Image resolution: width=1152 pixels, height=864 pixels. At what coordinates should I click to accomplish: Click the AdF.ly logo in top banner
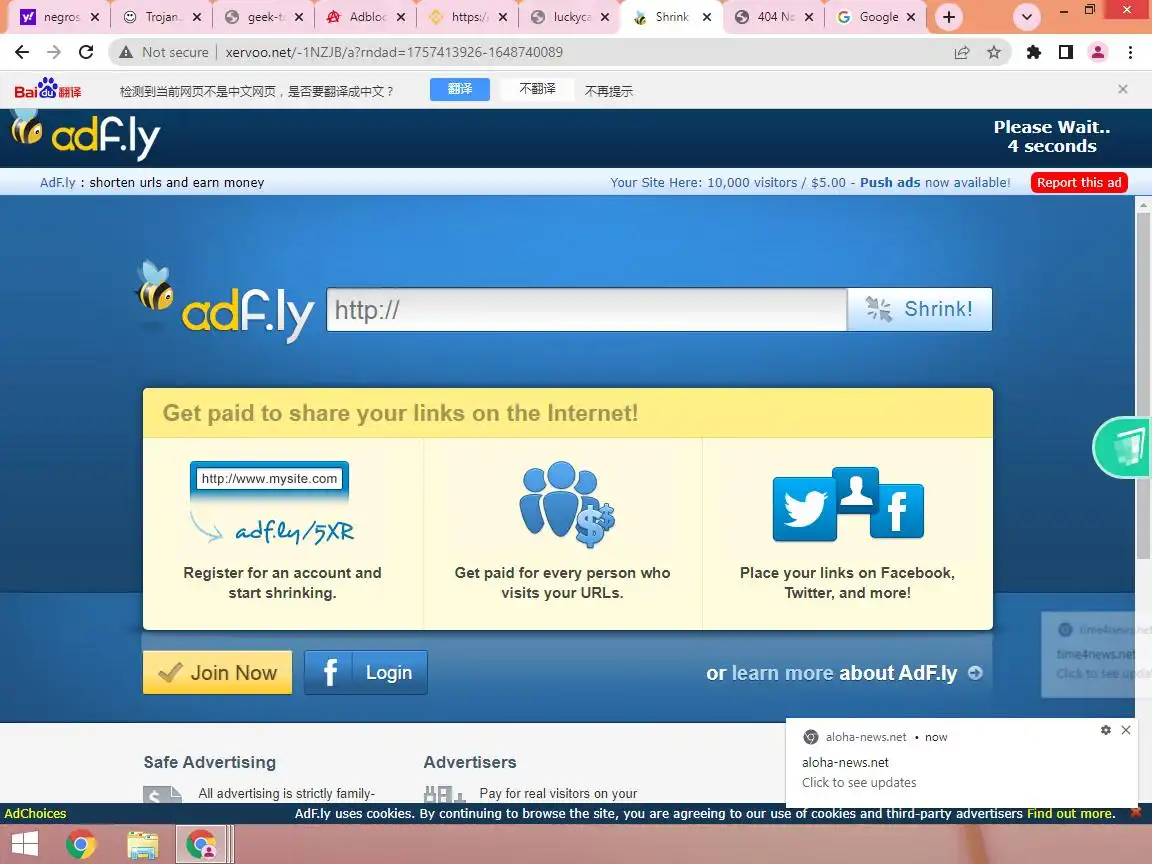(x=85, y=135)
